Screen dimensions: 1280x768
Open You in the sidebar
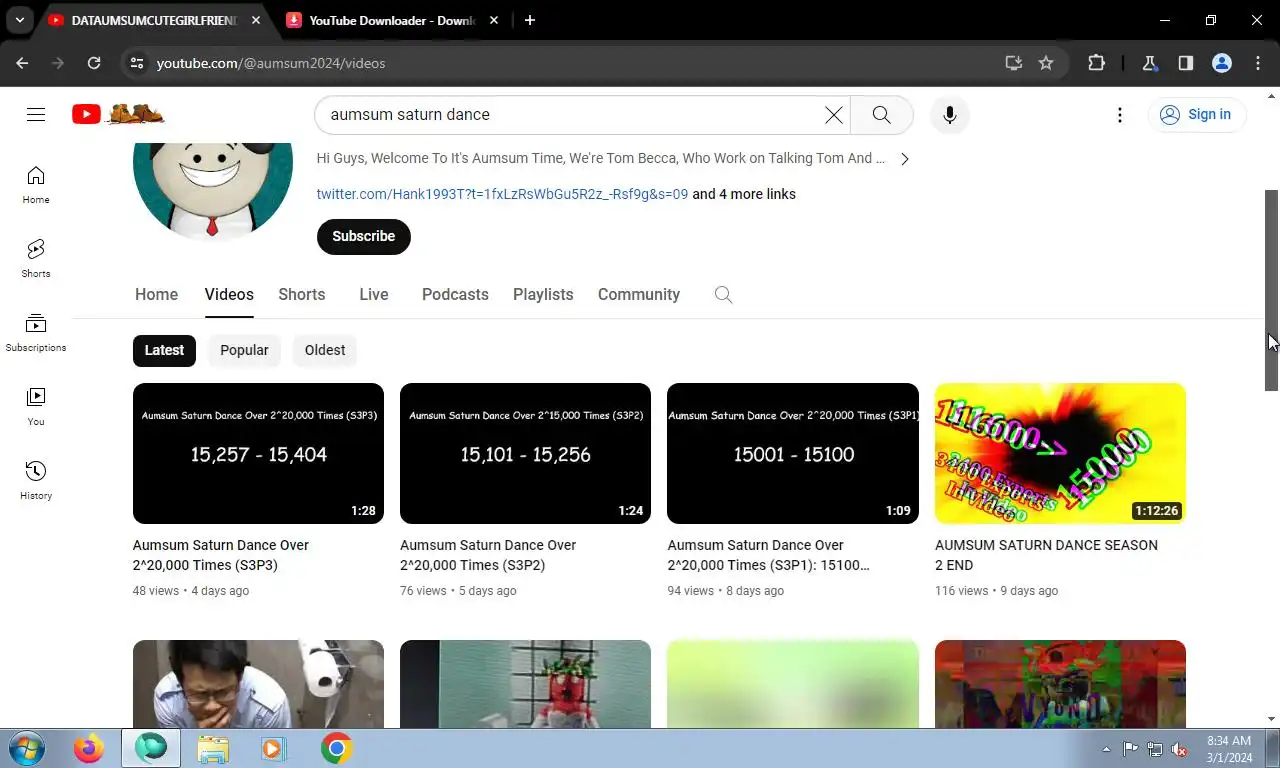point(36,407)
